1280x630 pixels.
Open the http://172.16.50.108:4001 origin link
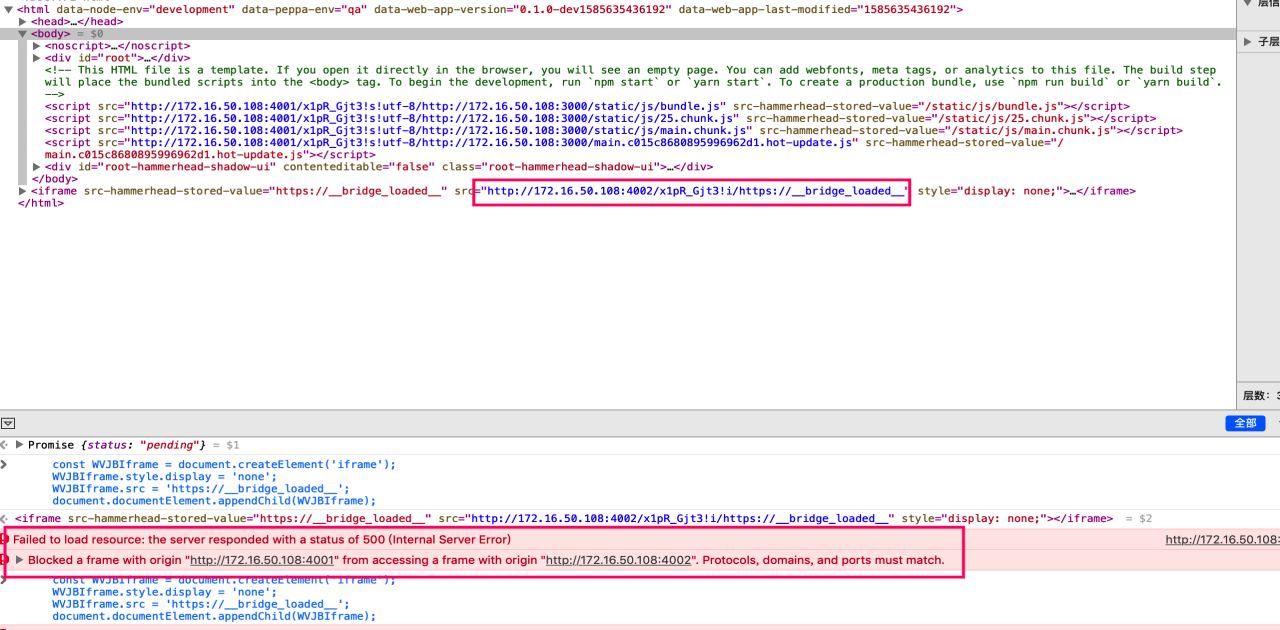tap(264, 560)
